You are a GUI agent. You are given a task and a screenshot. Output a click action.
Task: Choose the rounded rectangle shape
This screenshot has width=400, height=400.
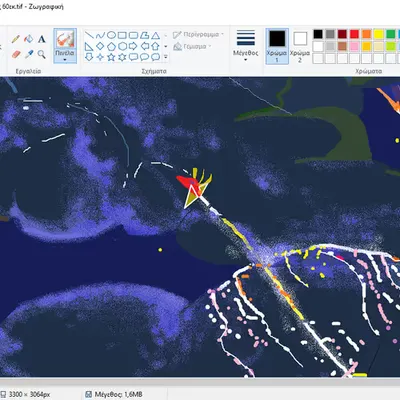[x=133, y=35]
